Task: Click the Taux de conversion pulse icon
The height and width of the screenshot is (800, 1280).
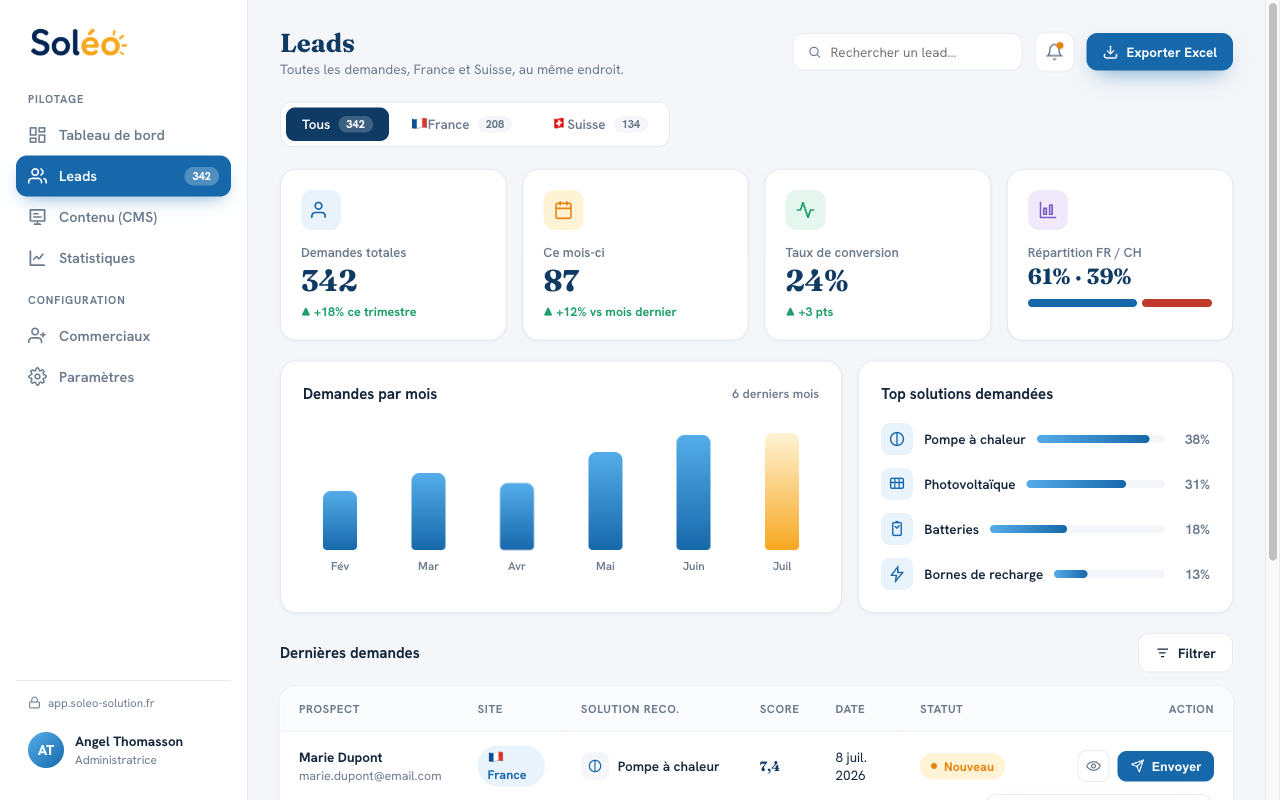Action: (805, 210)
